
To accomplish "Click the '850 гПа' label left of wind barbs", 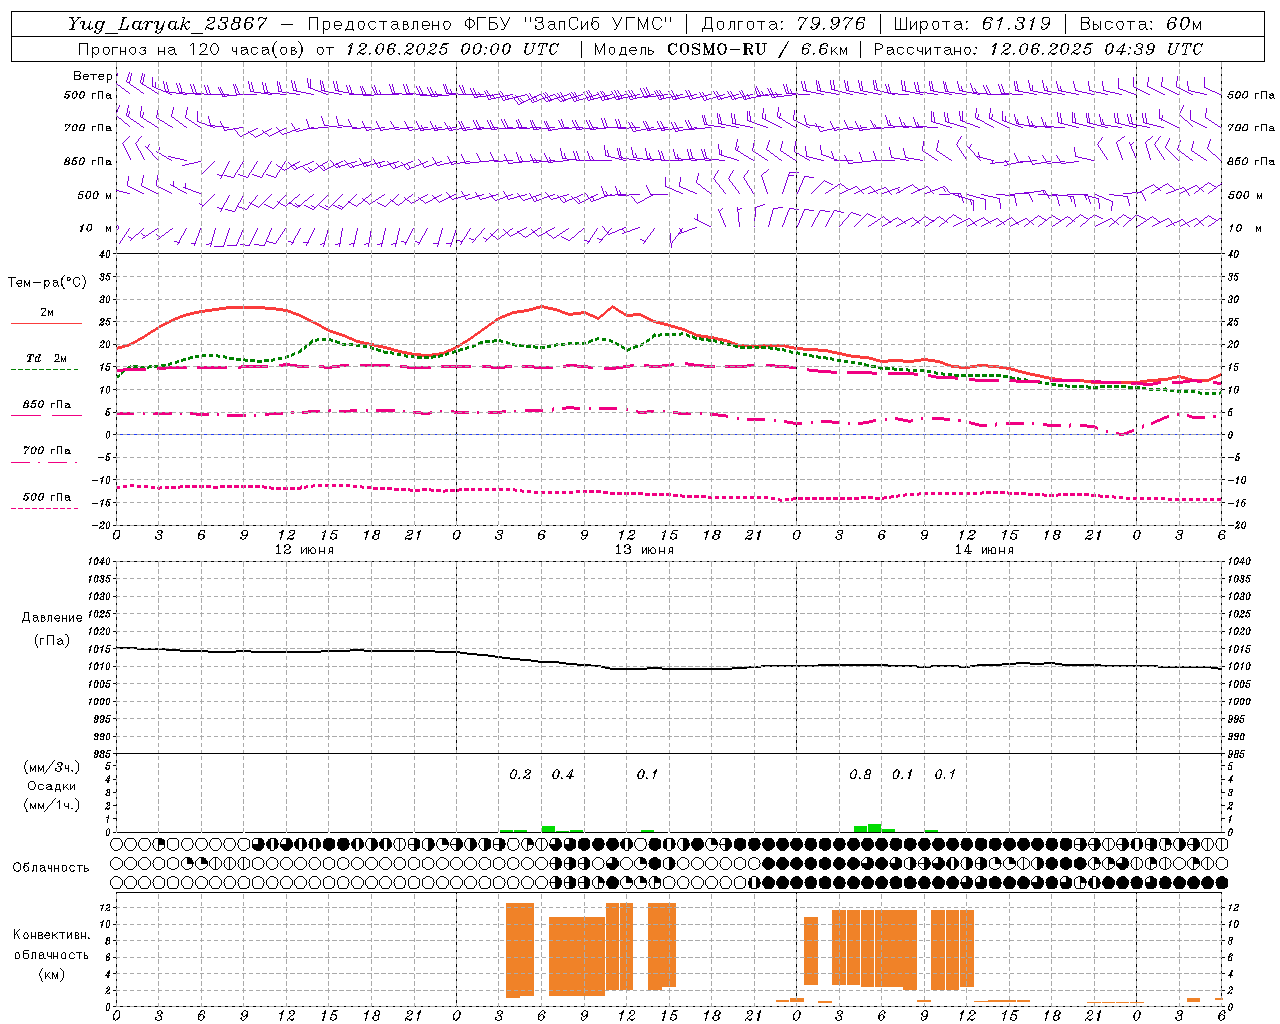I will pos(88,161).
